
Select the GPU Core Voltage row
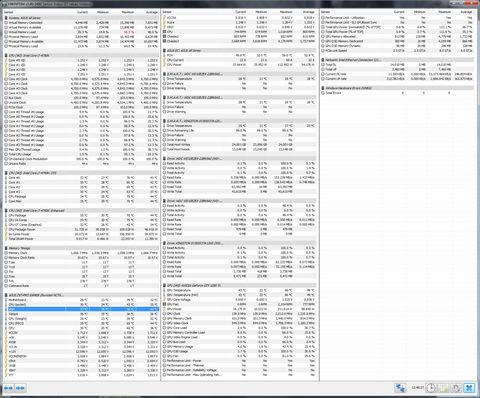point(239,300)
